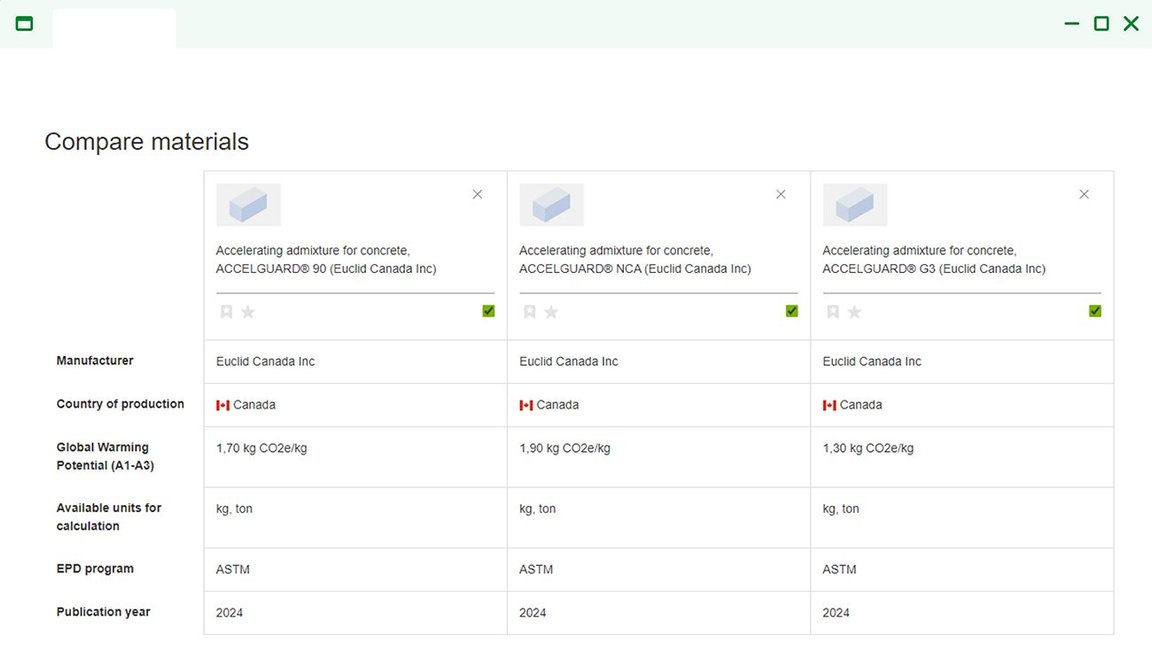Click the Canada flag for ACCELGUARD 90
This screenshot has height=668, width=1152.
(x=223, y=405)
